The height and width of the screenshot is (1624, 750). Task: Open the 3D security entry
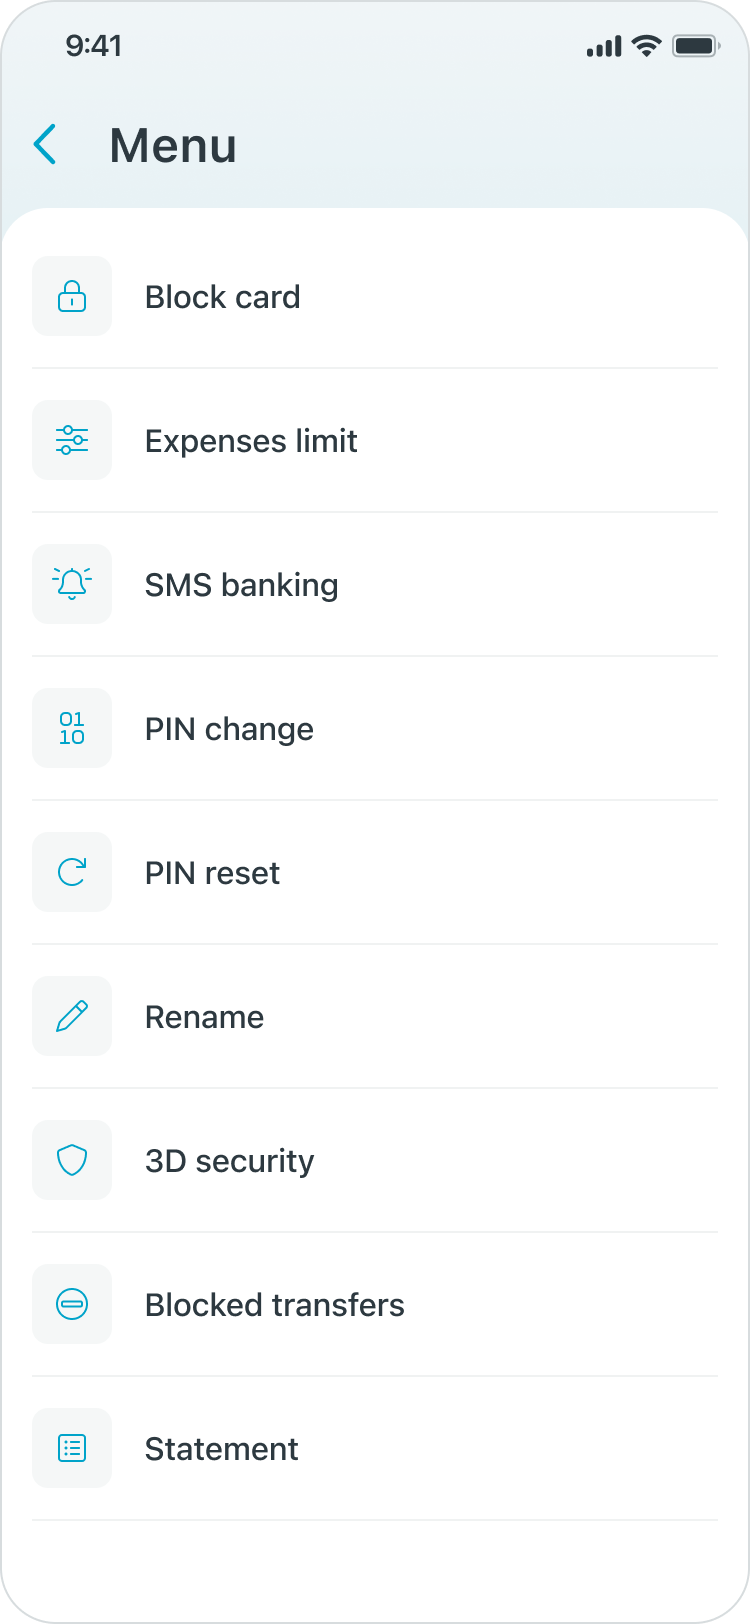[x=229, y=1161]
